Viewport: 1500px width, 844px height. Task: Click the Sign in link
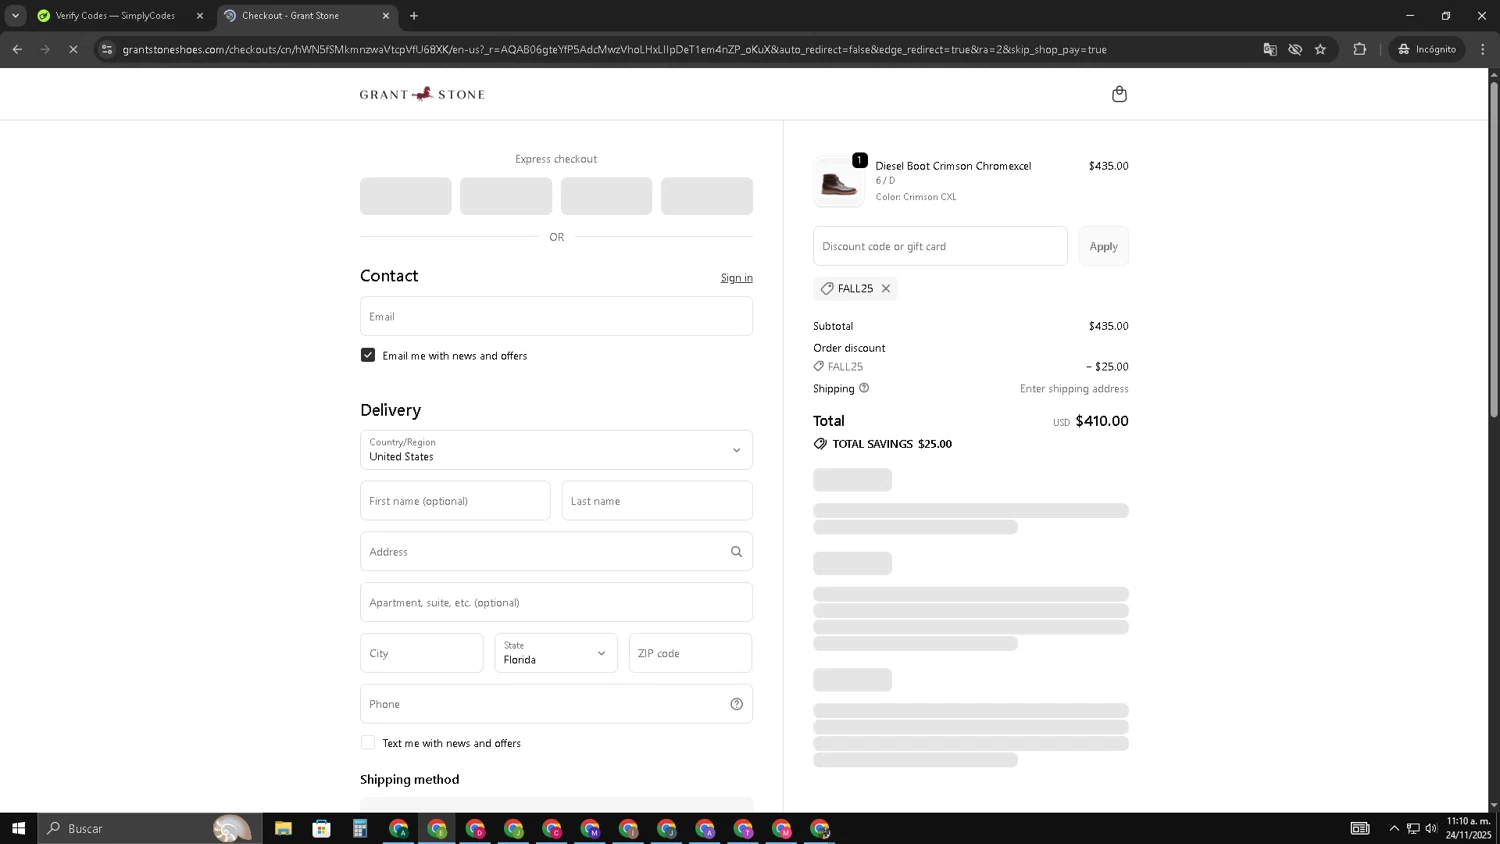coord(737,278)
